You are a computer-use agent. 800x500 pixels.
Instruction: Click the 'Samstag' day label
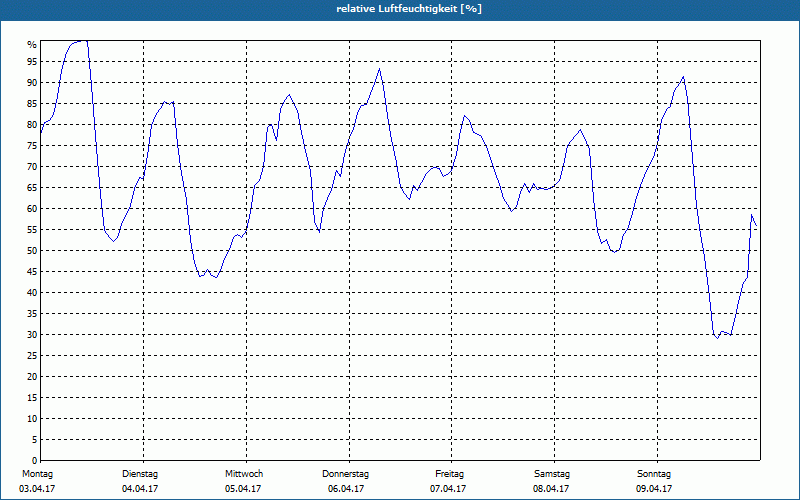coord(552,474)
